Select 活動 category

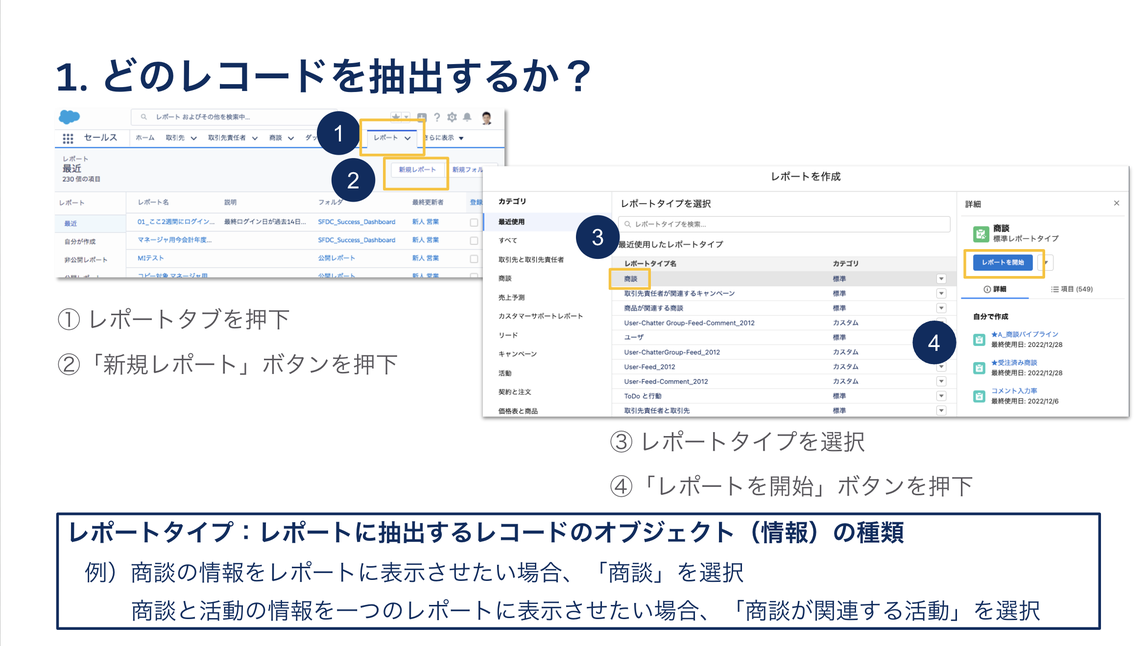[x=505, y=374]
